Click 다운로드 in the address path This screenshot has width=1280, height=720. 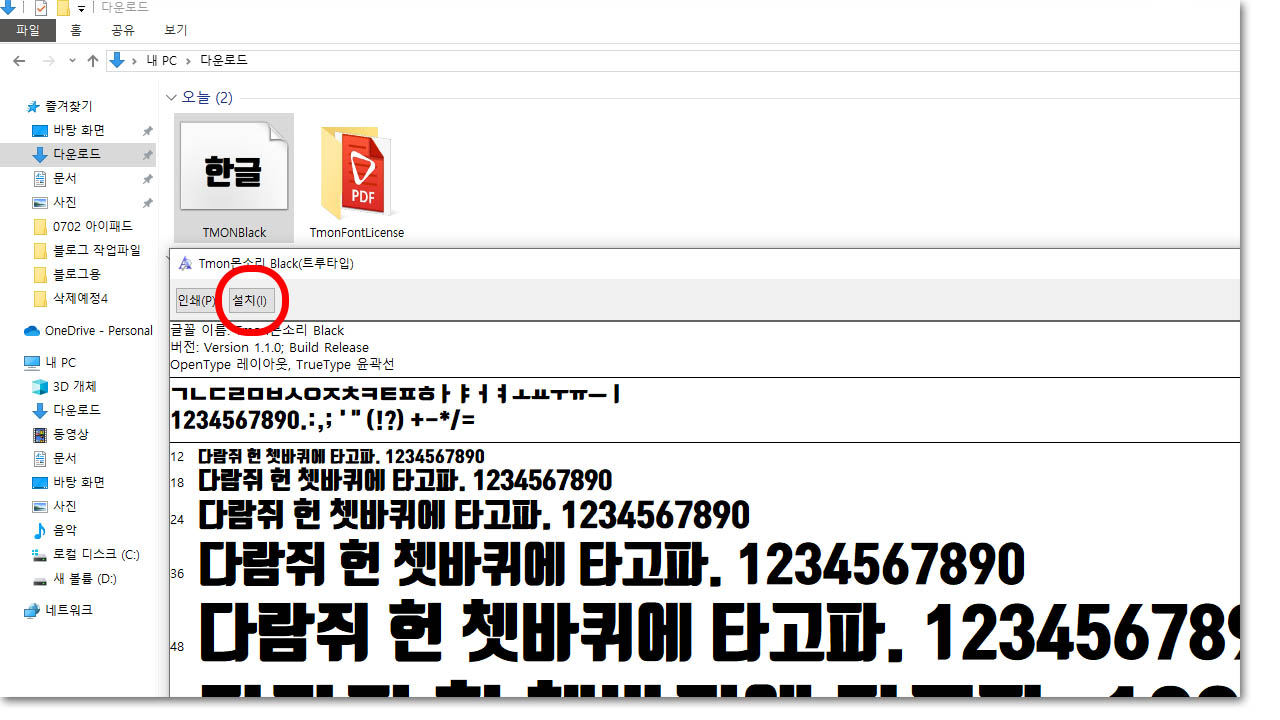tap(224, 61)
